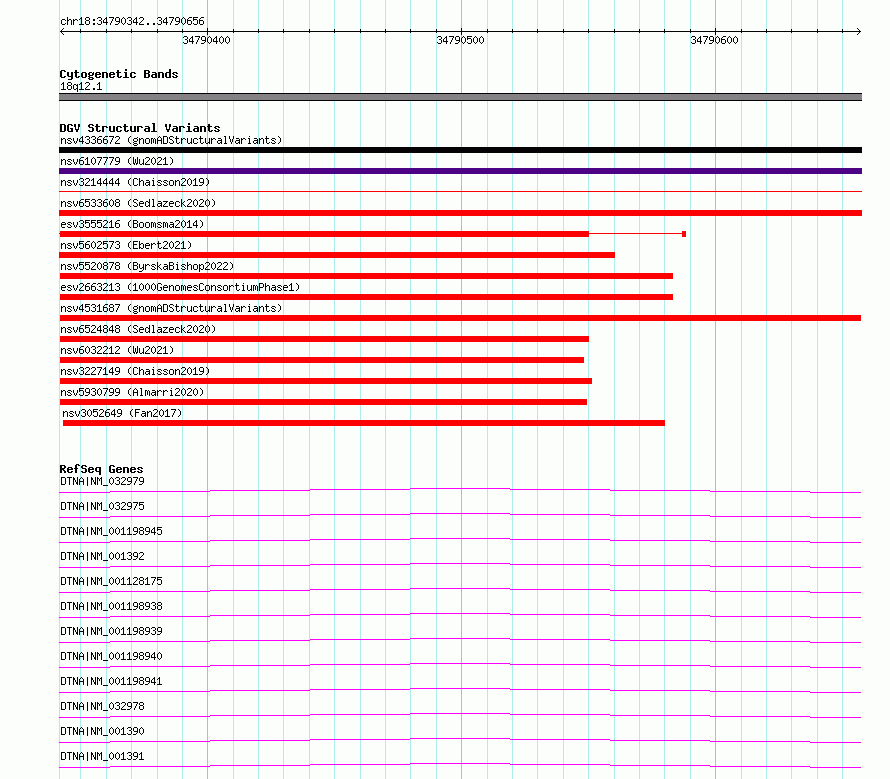890x779 pixels.
Task: Open transcript DTNA|NM_001198940
Action: coord(111,656)
